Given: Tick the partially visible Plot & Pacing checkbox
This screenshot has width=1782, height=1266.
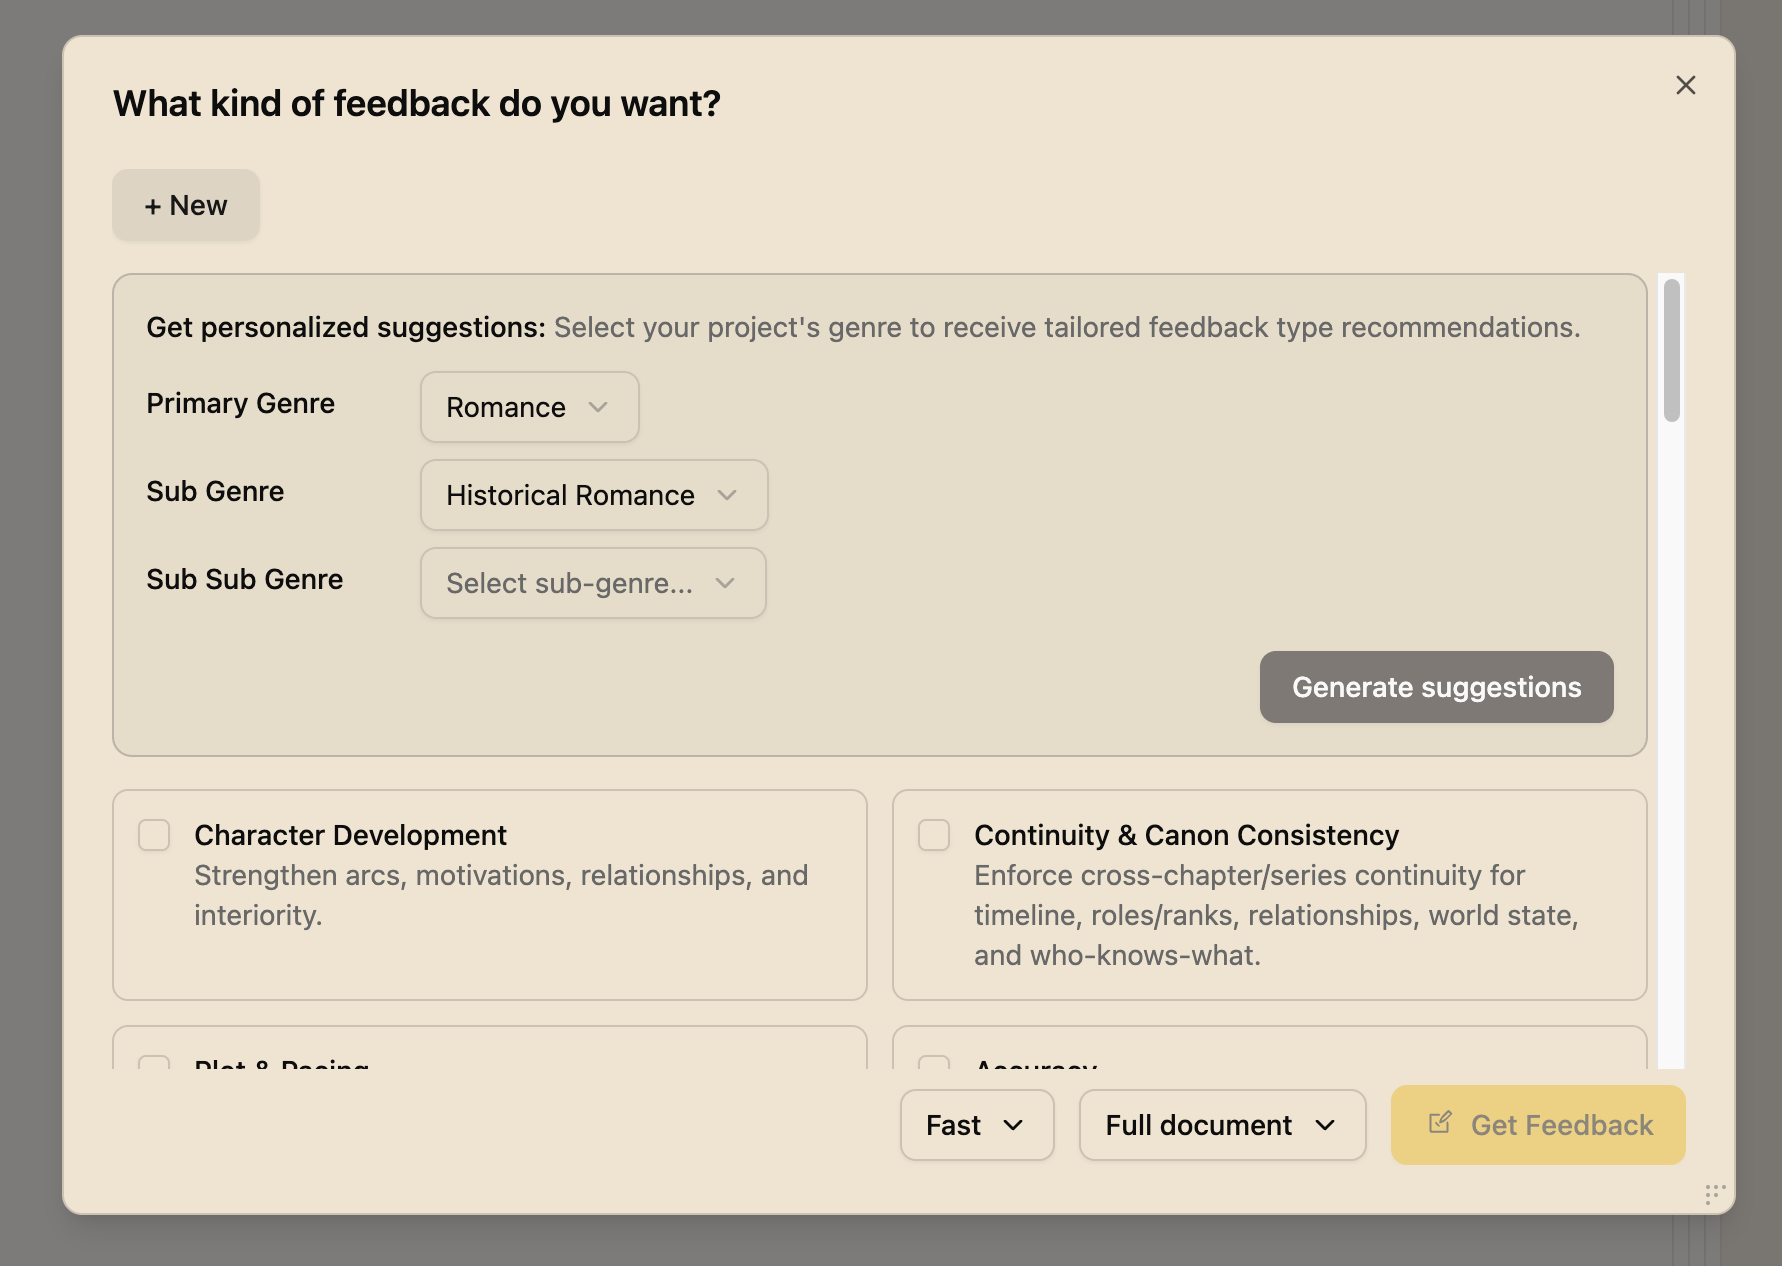Looking at the screenshot, I should pos(154,1063).
